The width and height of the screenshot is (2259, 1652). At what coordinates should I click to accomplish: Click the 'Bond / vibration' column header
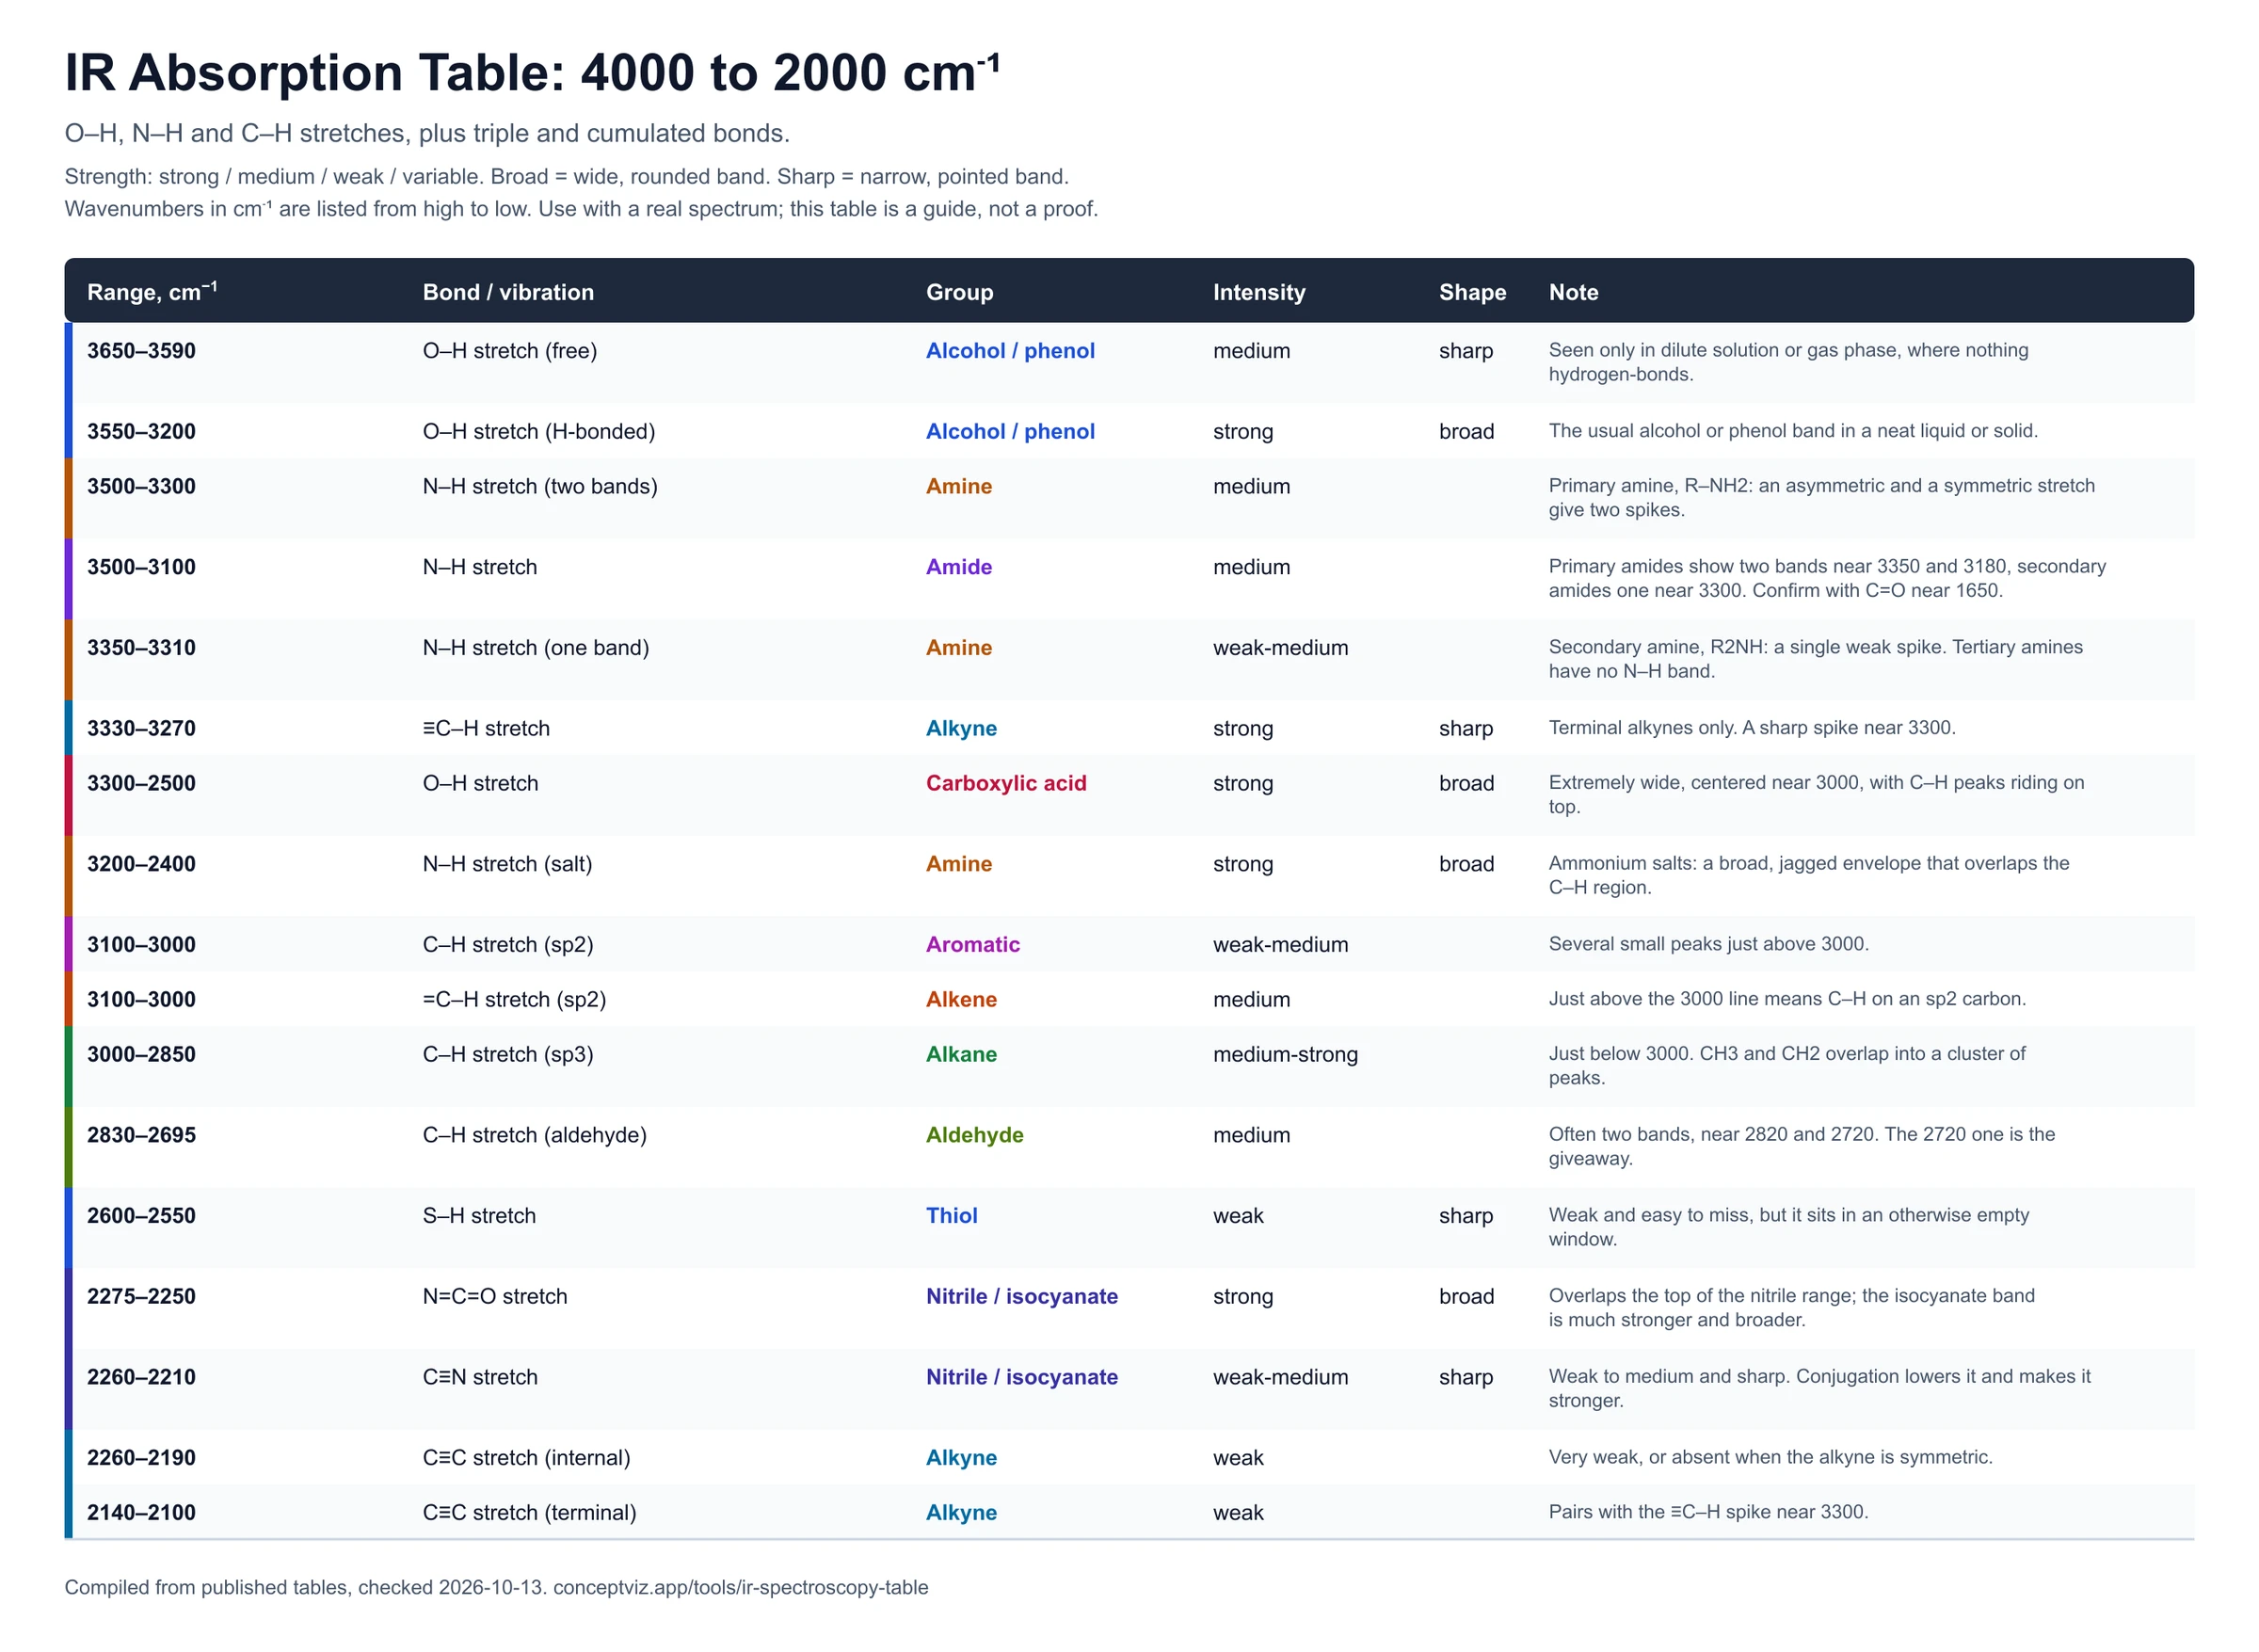(x=508, y=292)
